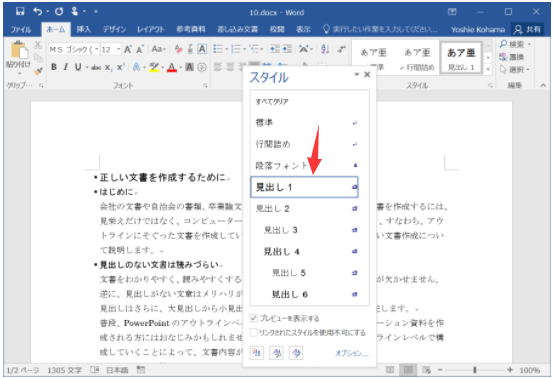Open font dialog launcher in フォント group
Image resolution: width=553 pixels, height=378 pixels.
point(205,85)
